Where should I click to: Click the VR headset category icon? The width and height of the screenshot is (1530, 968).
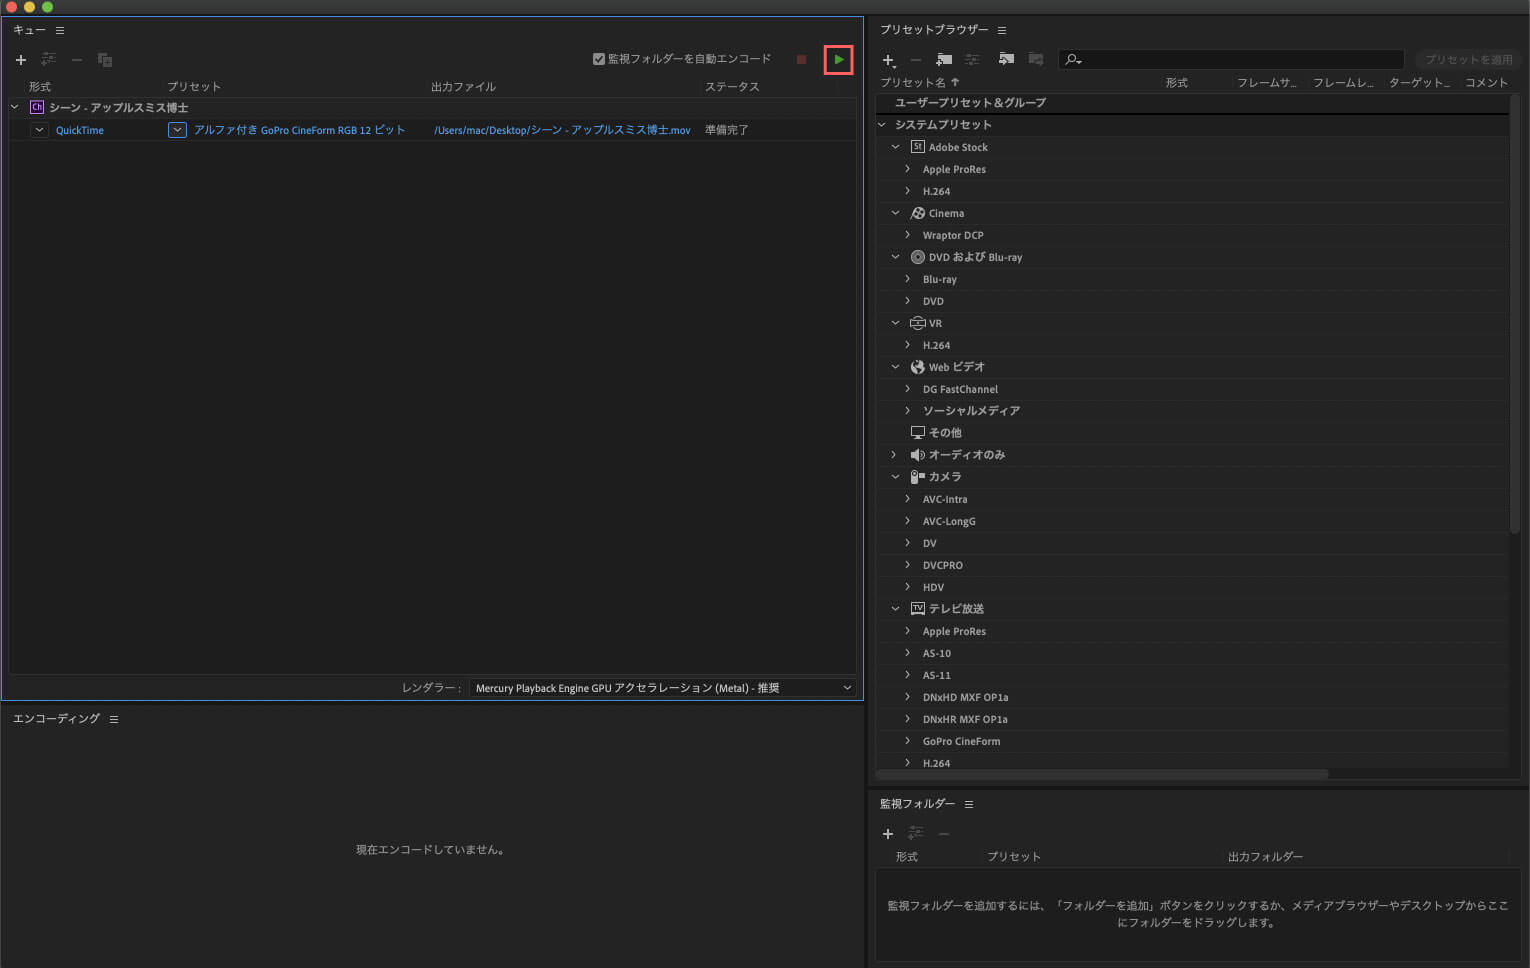pyautogui.click(x=918, y=323)
